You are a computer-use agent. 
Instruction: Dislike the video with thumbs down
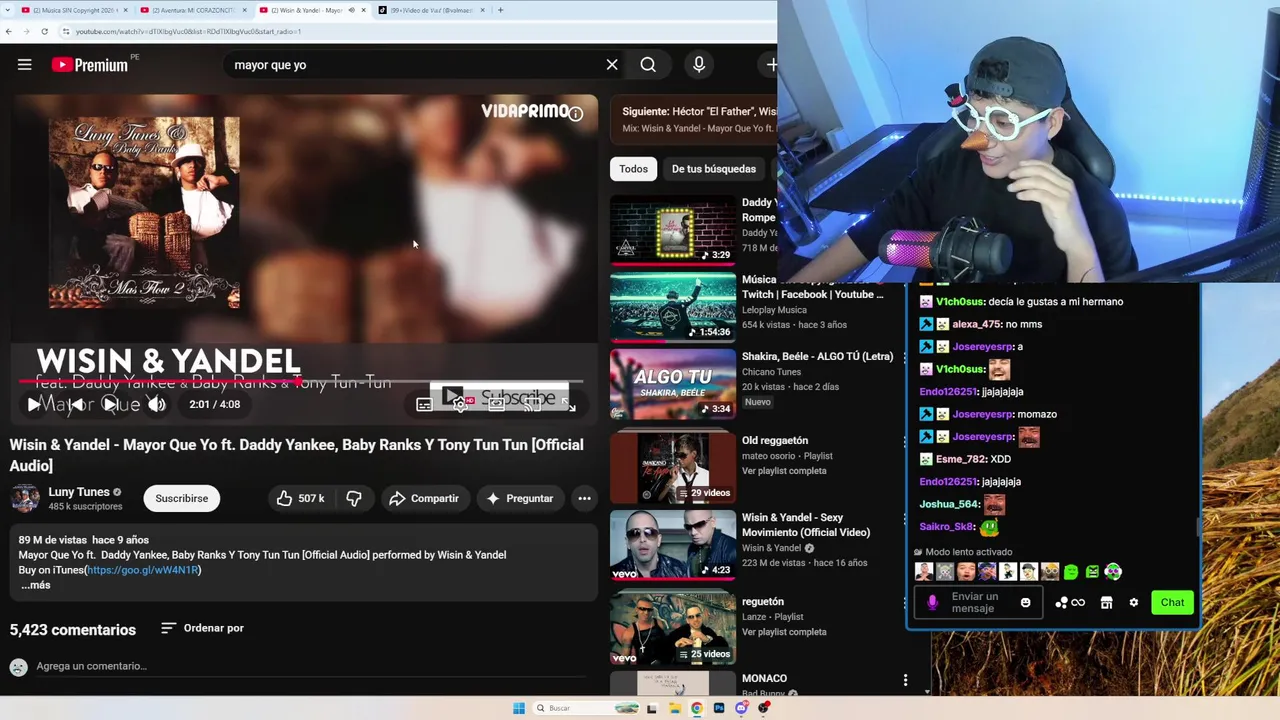tap(354, 498)
